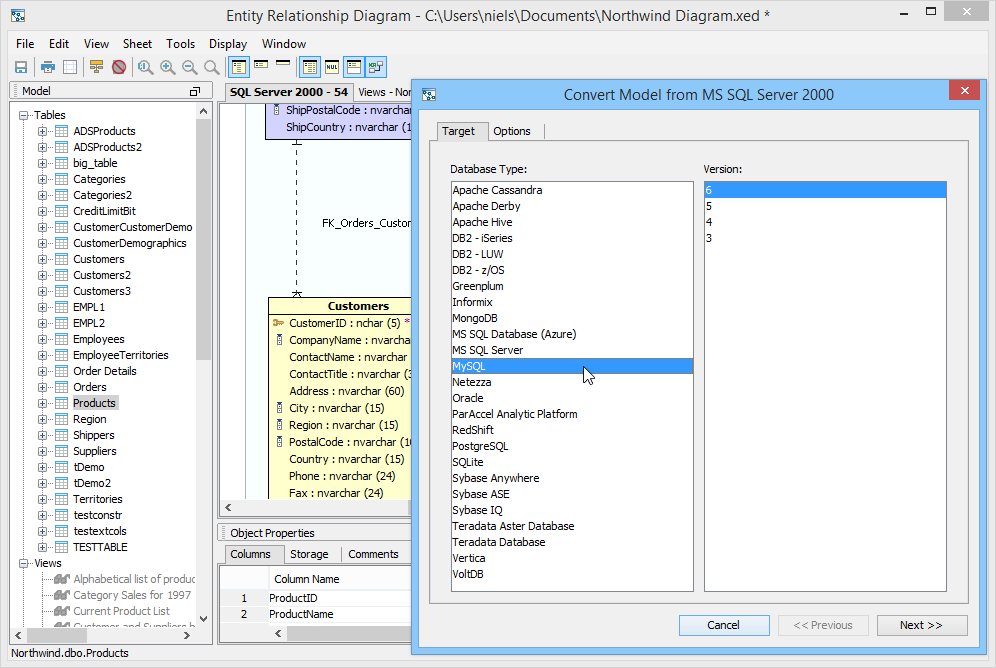Select the ProductName cell in Column Name grid

[x=339, y=615]
